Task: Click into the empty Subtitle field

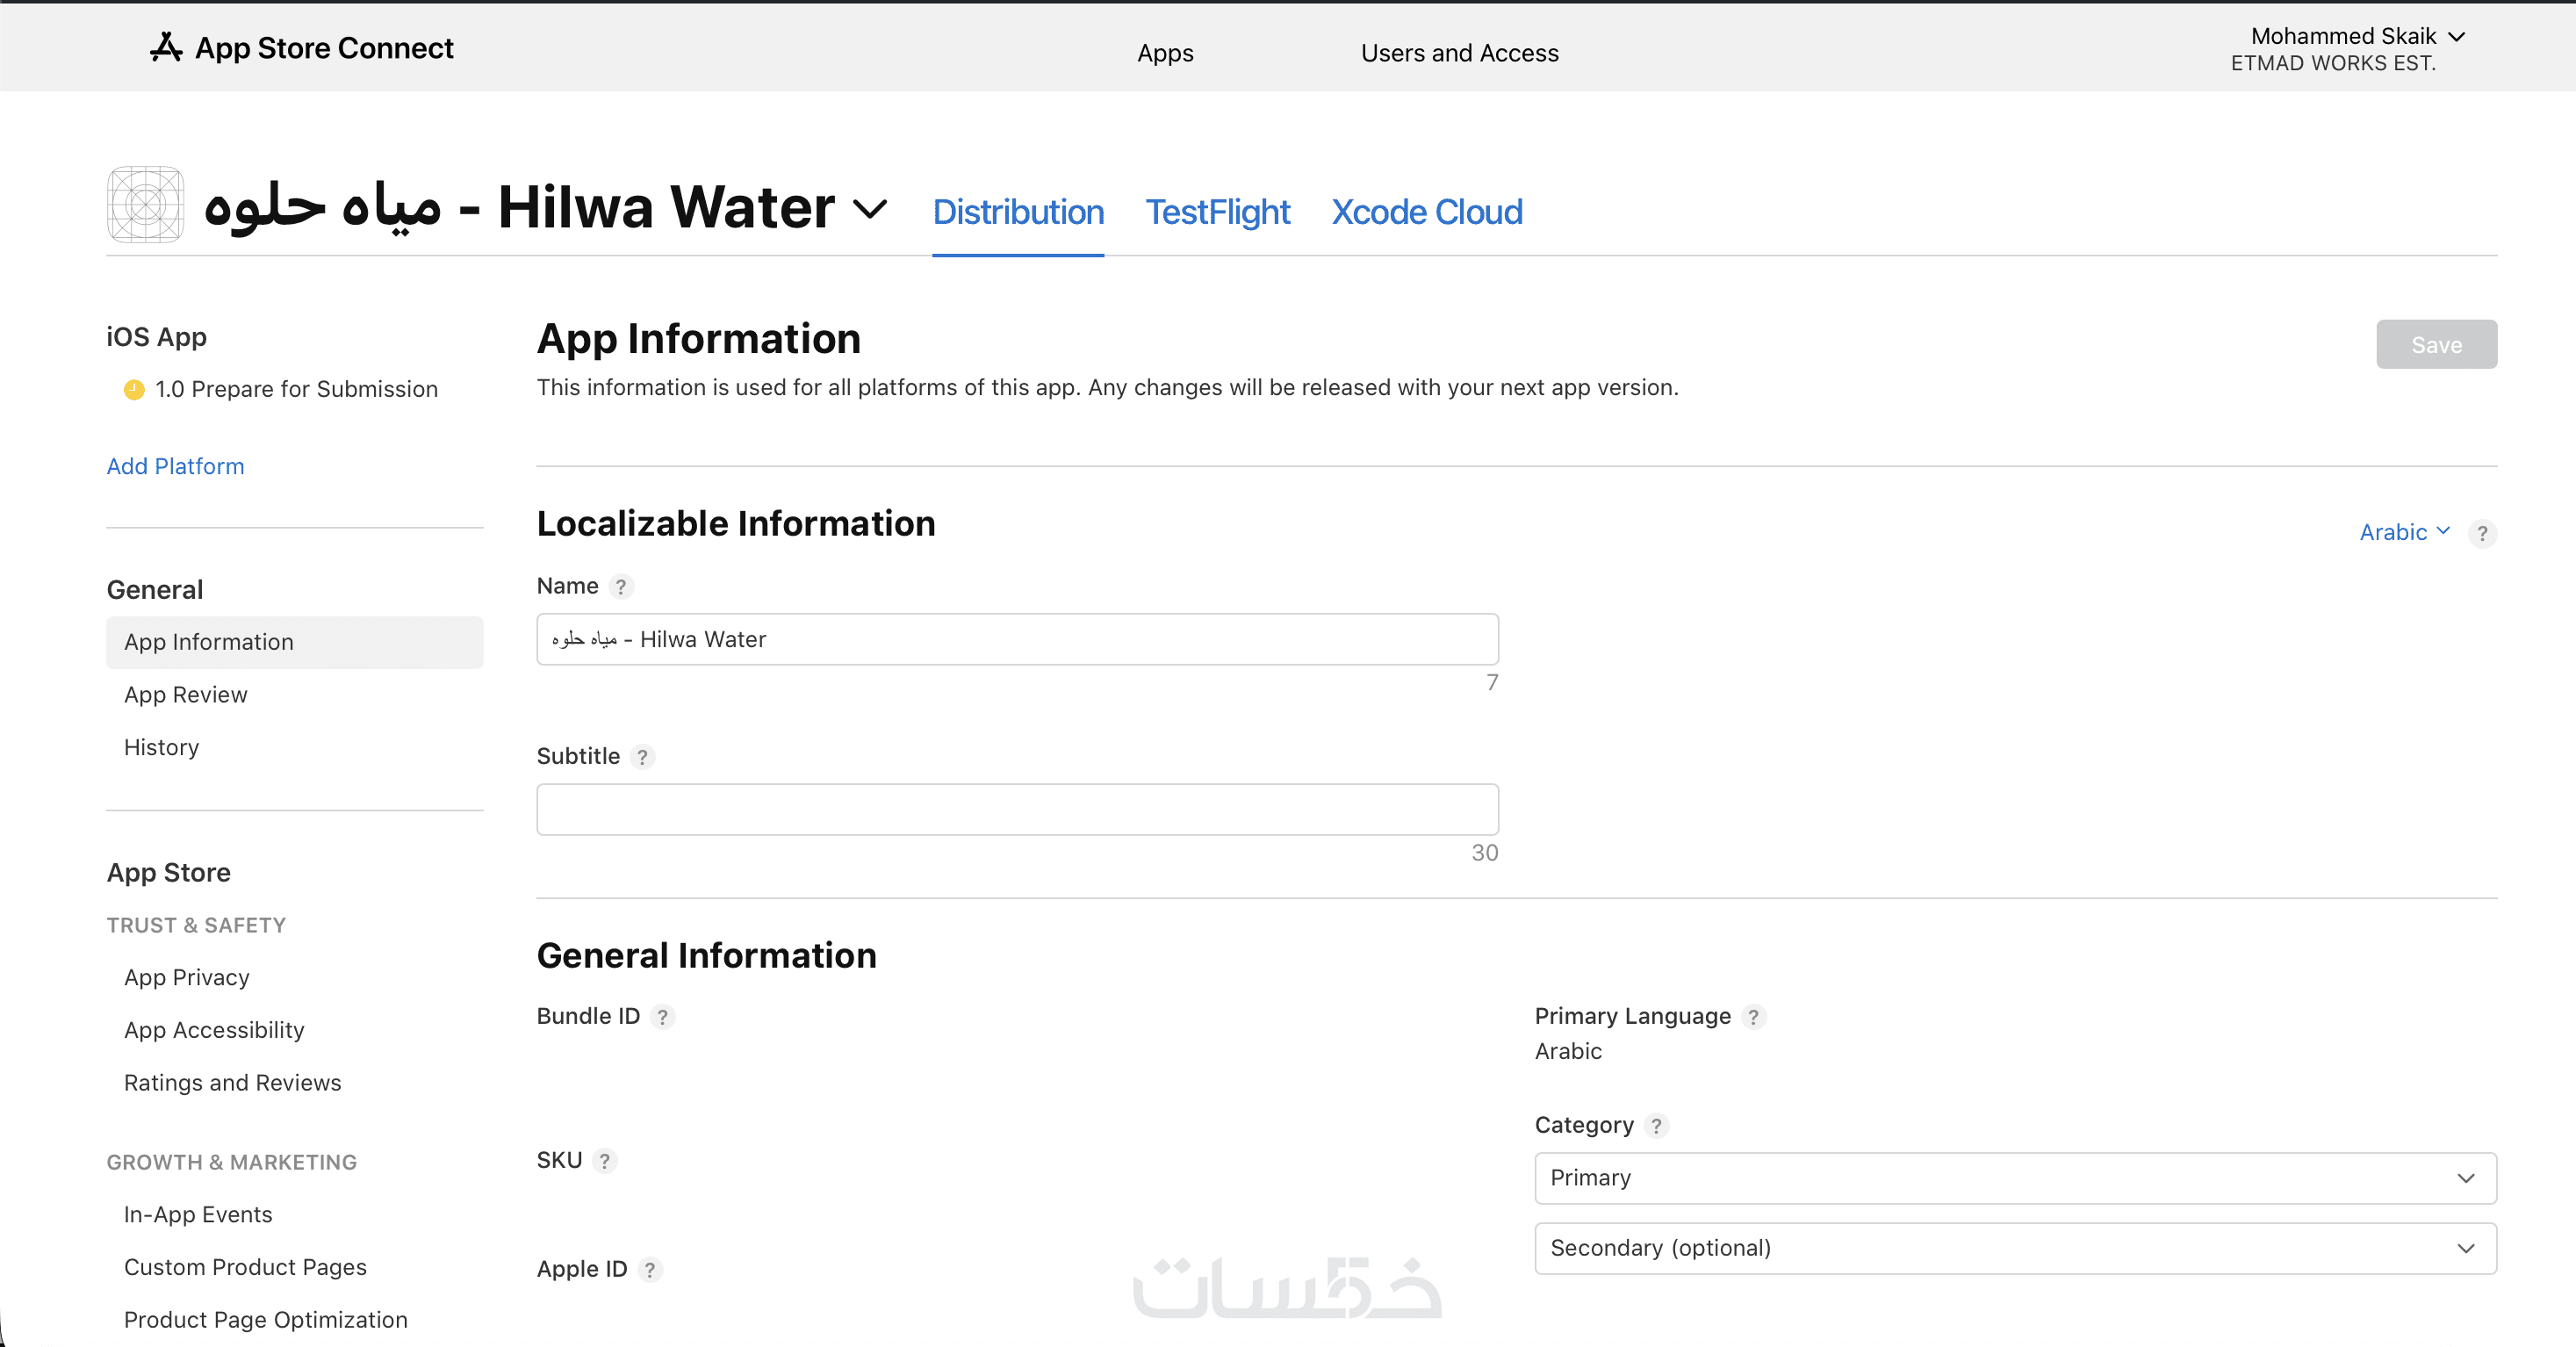Action: tap(1017, 810)
